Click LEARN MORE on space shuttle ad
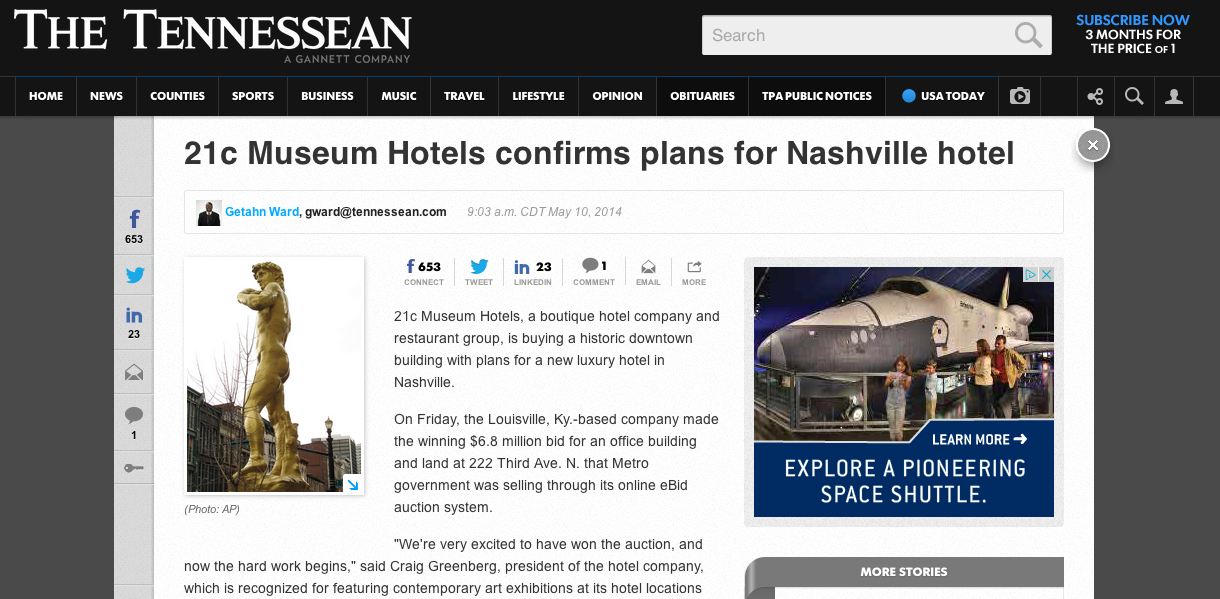Screen dimensions: 1220x599 979,439
